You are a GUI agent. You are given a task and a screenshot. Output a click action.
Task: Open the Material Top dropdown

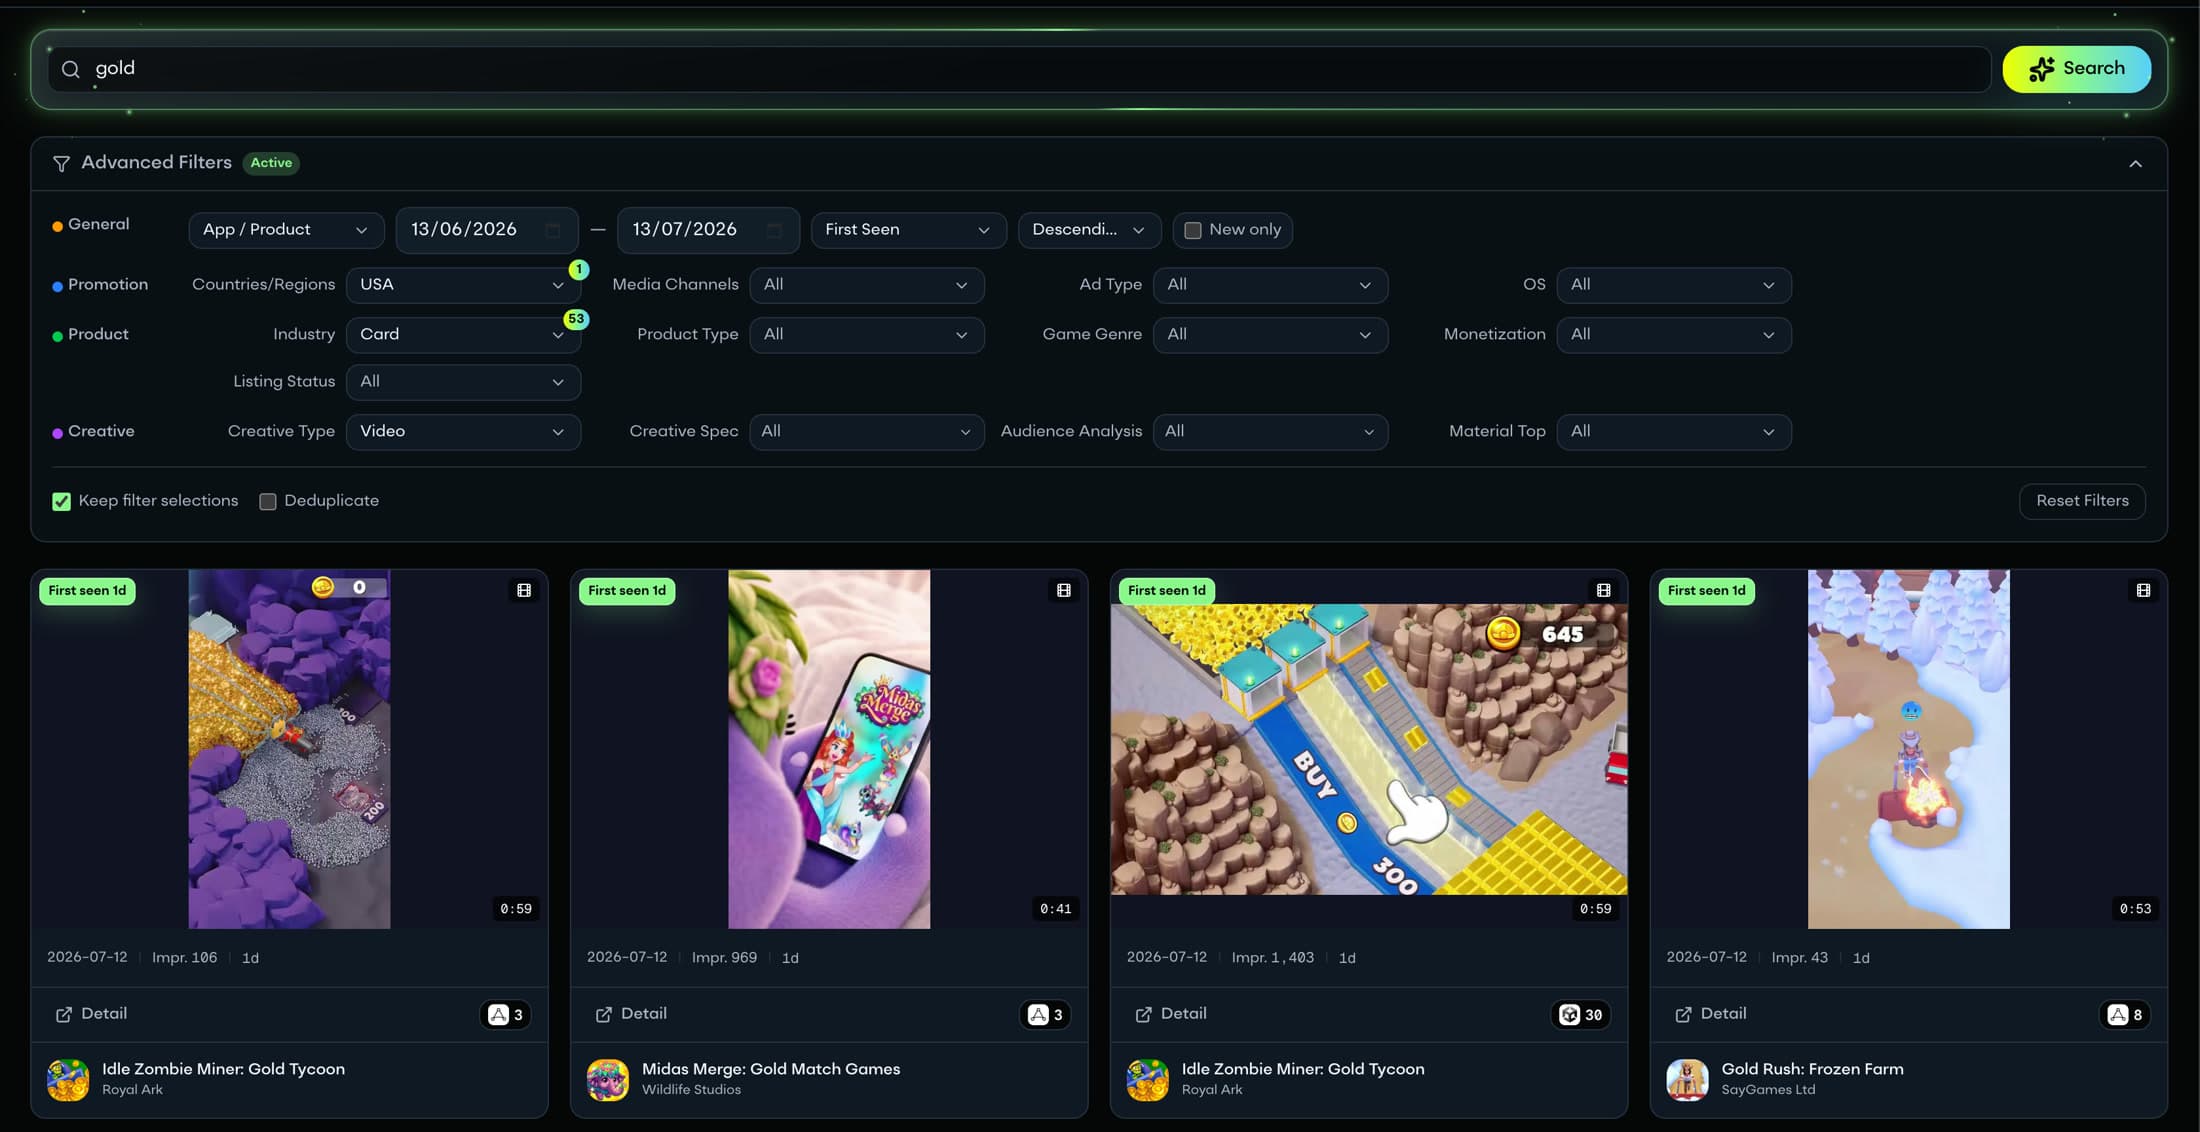pyautogui.click(x=1674, y=432)
